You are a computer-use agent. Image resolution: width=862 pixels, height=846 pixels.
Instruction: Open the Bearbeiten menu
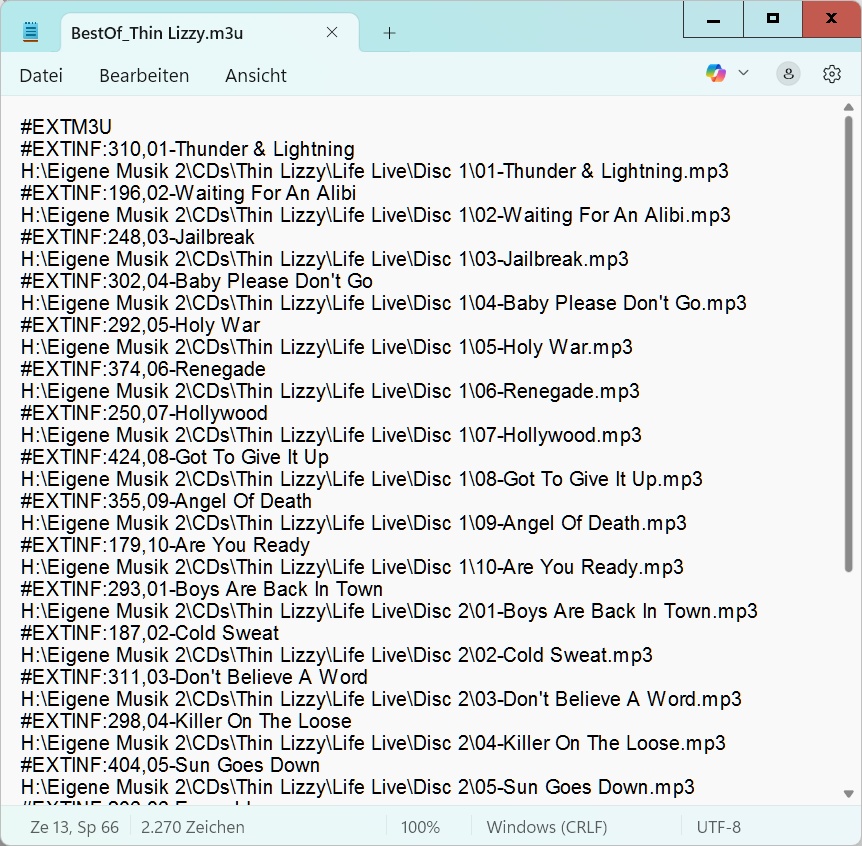pos(144,75)
